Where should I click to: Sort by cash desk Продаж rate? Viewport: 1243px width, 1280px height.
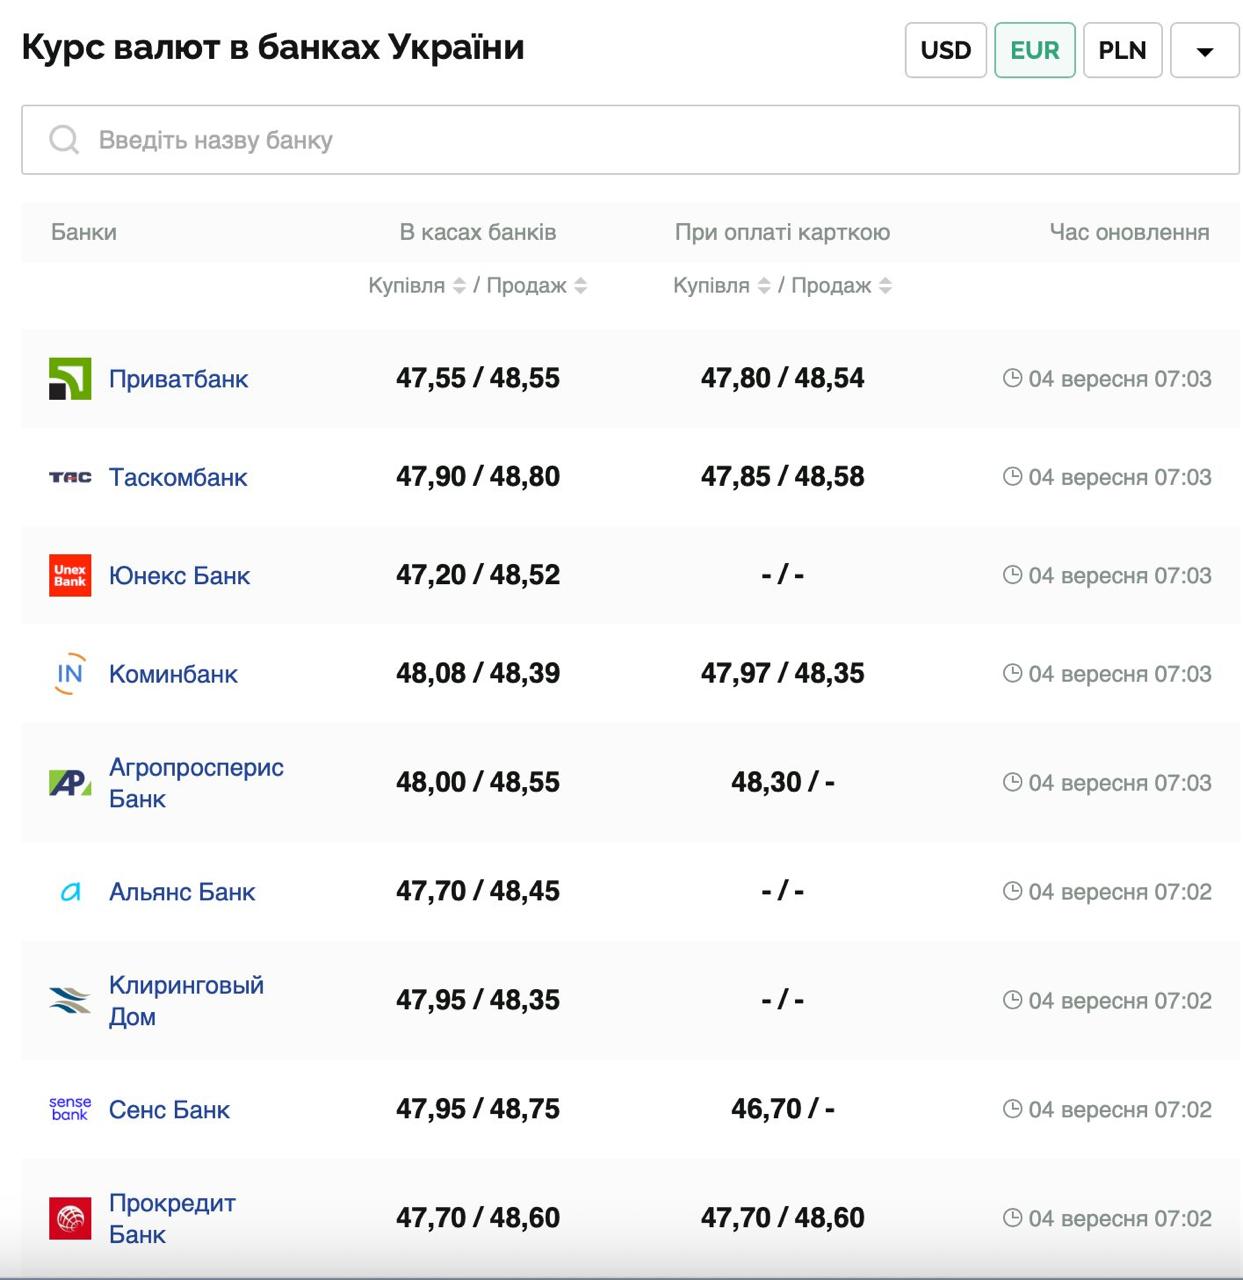(x=581, y=286)
